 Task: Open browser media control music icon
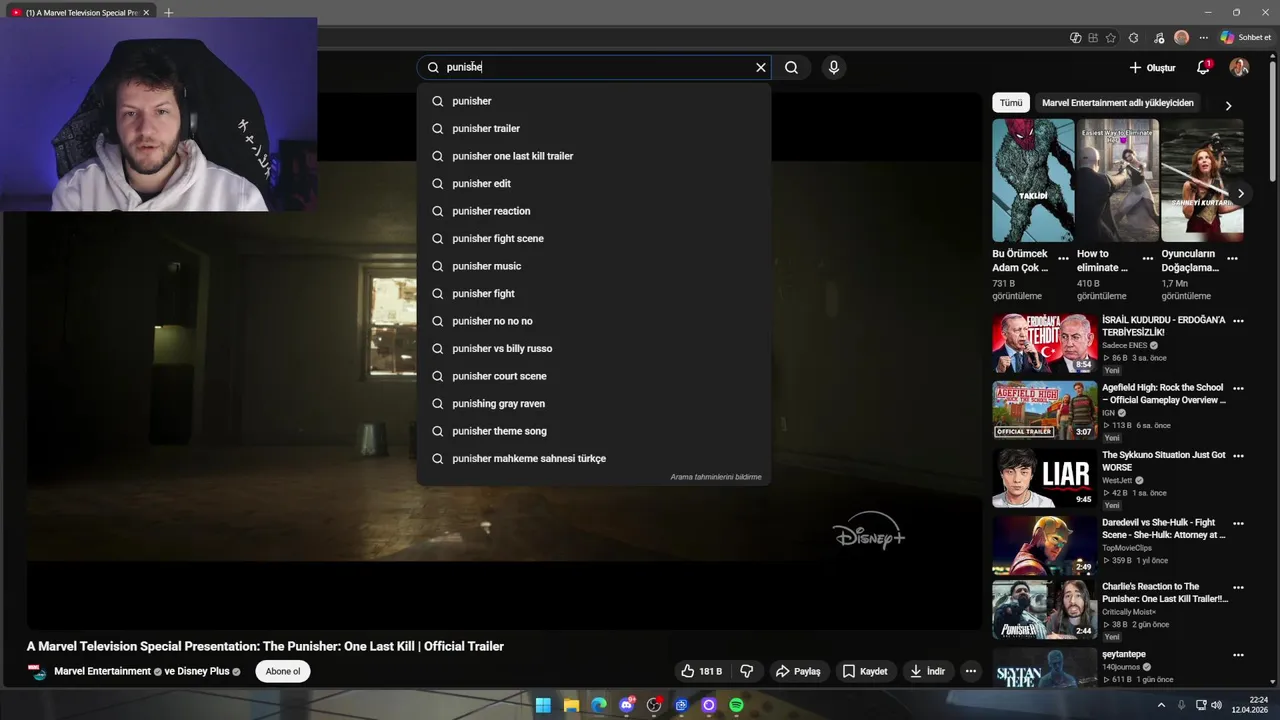pyautogui.click(x=1158, y=38)
